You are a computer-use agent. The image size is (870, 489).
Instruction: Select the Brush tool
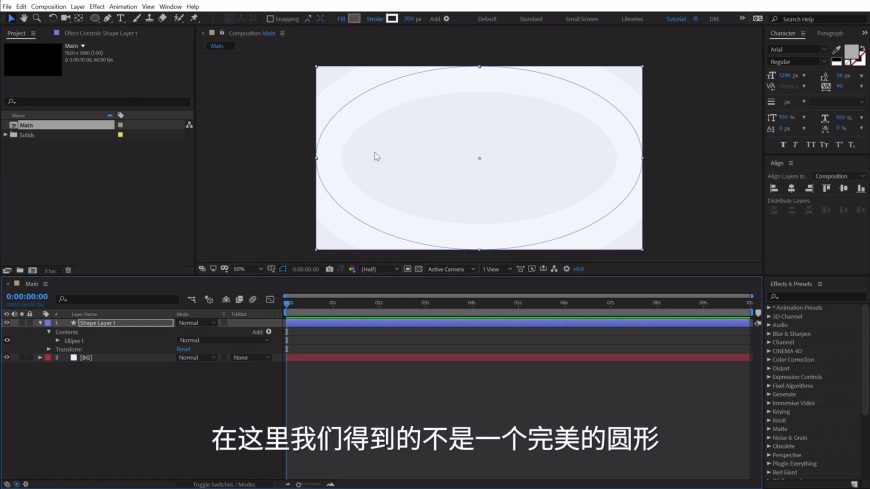(x=136, y=18)
